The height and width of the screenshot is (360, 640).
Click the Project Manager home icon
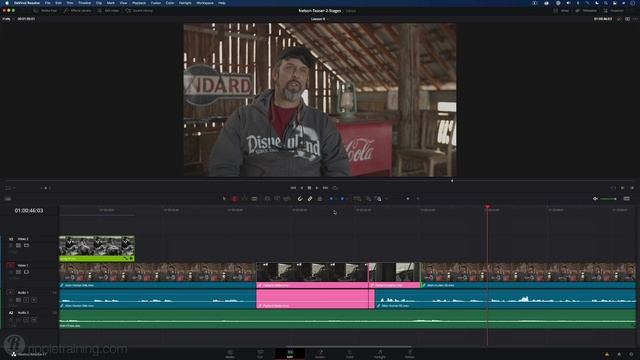[x=619, y=354]
